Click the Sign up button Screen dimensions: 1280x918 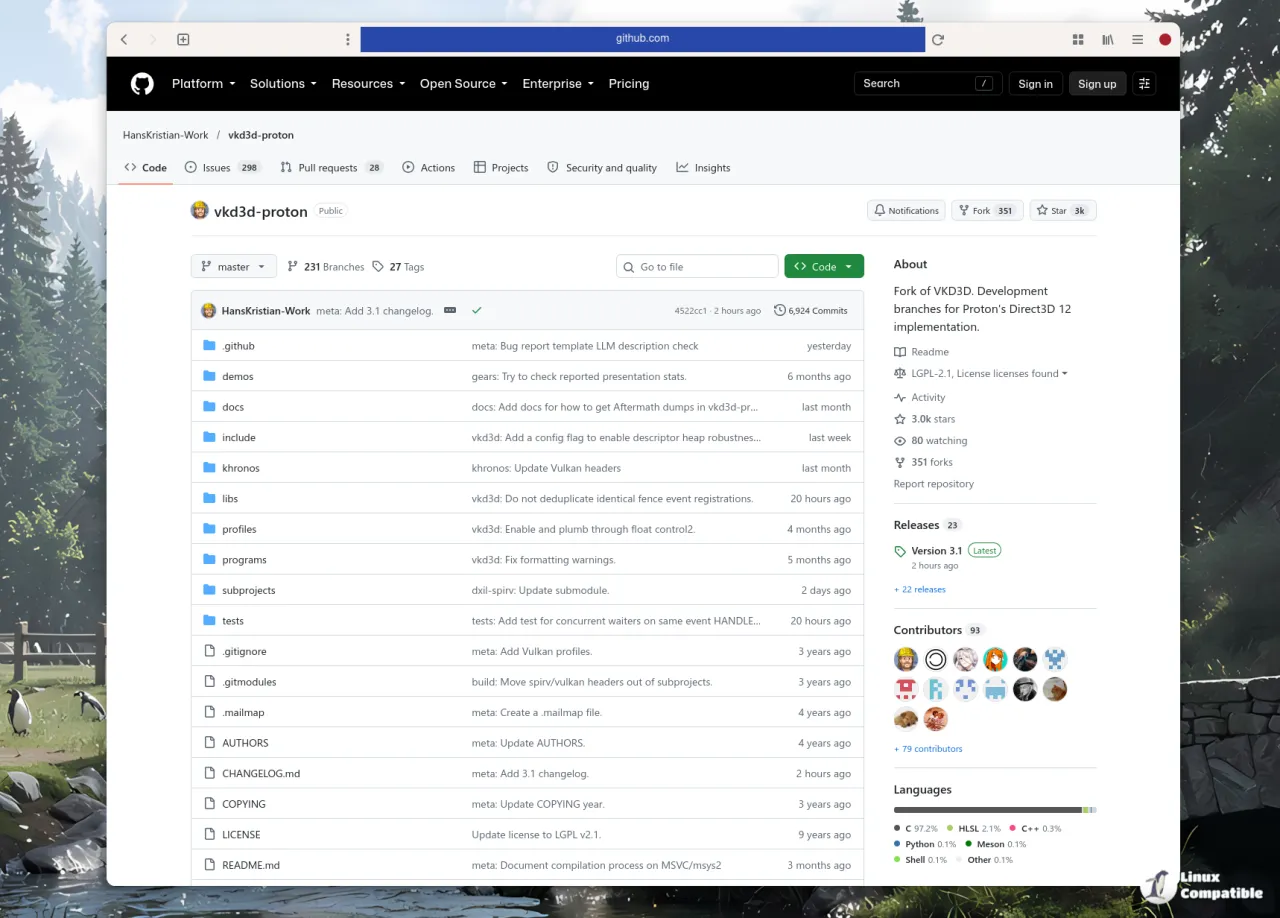tap(1097, 84)
